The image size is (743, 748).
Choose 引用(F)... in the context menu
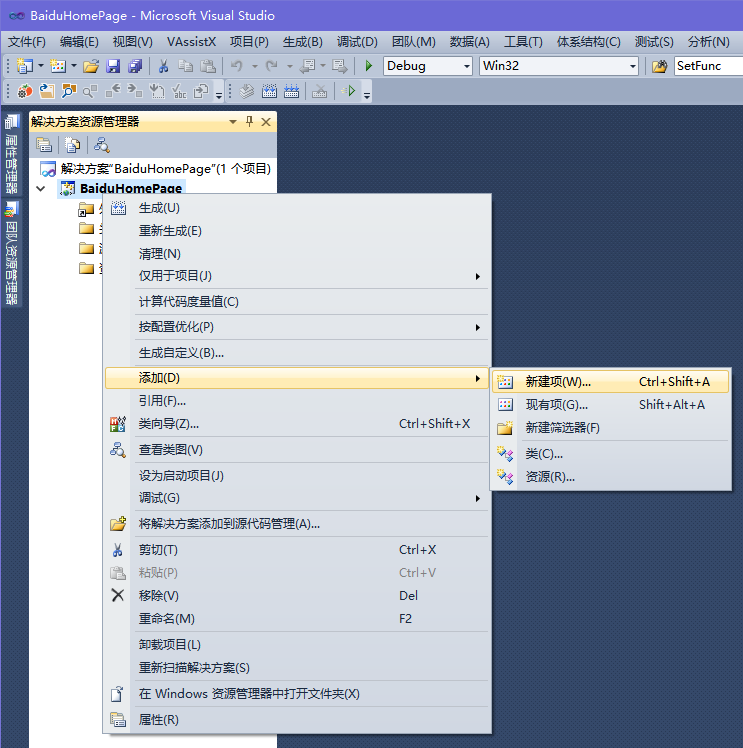tap(298, 401)
